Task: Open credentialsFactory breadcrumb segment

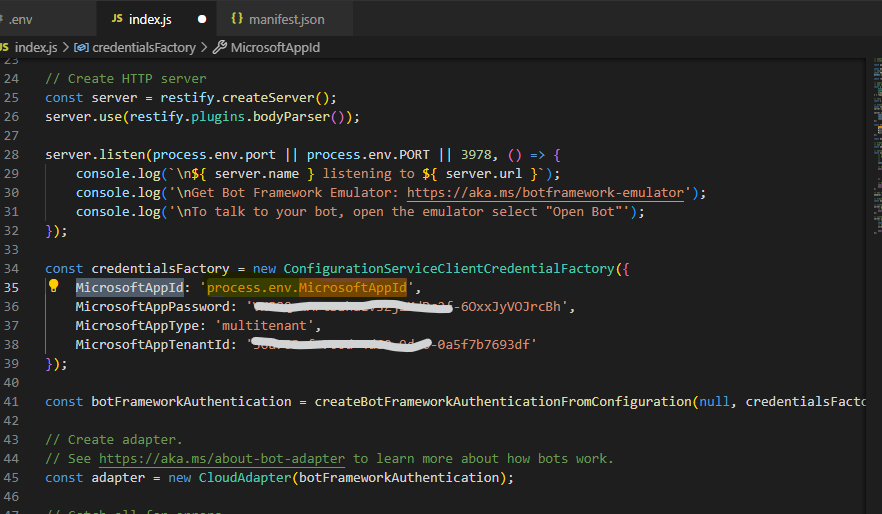Action: 143,48
